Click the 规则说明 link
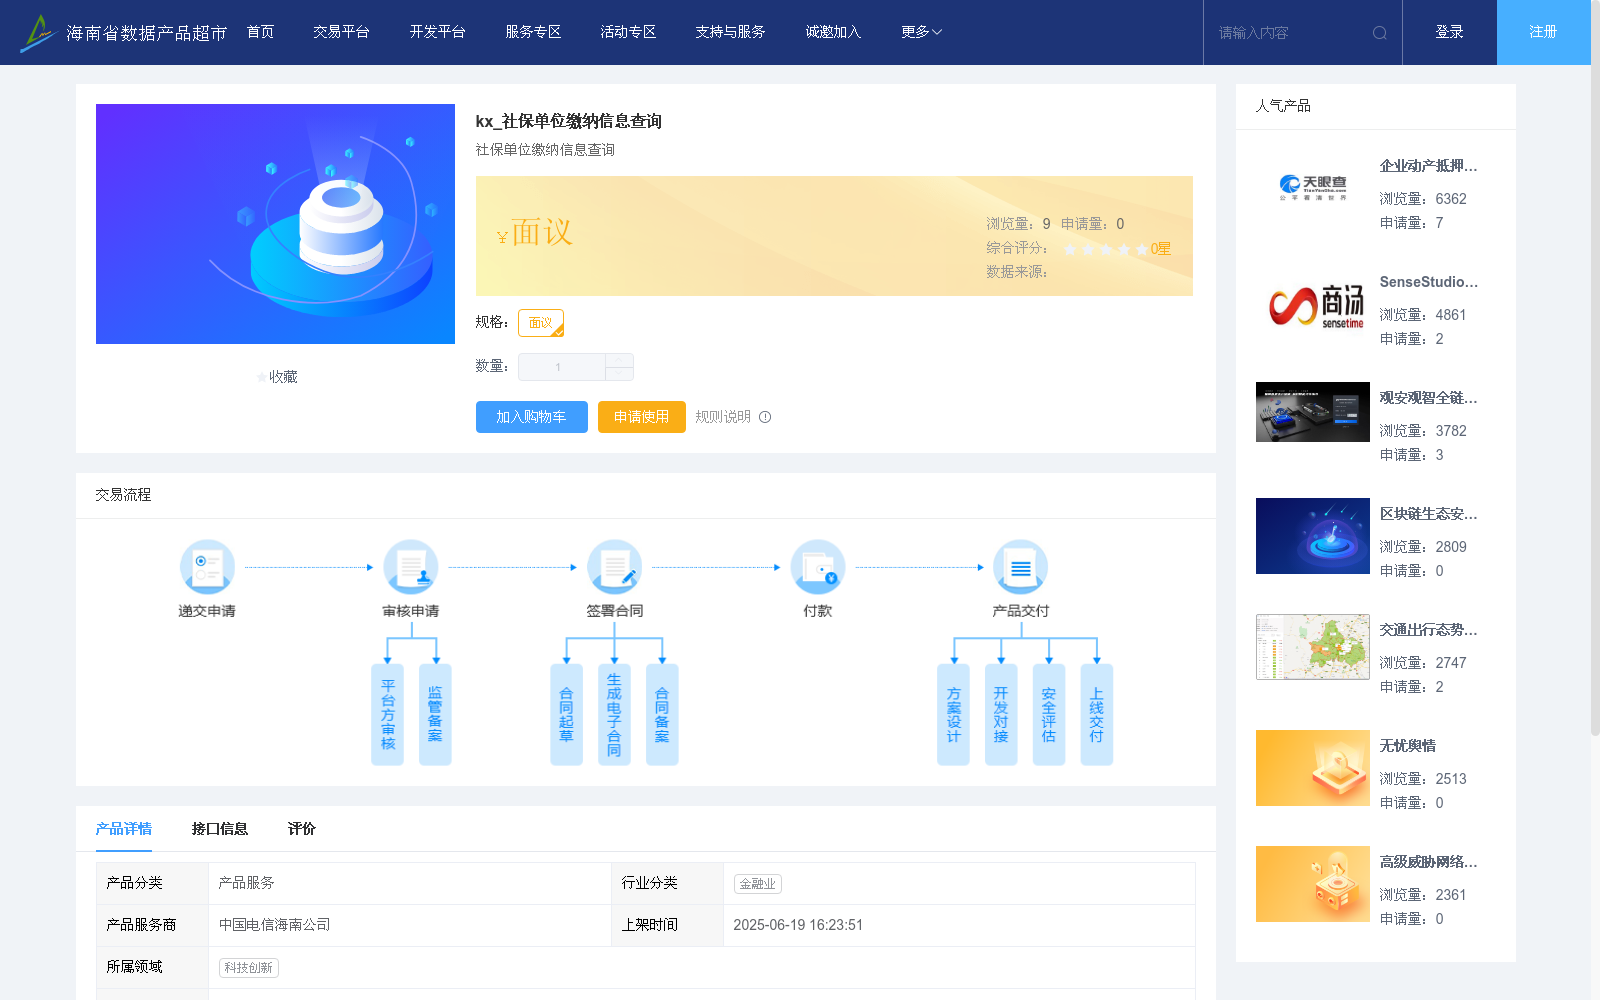 (x=723, y=417)
